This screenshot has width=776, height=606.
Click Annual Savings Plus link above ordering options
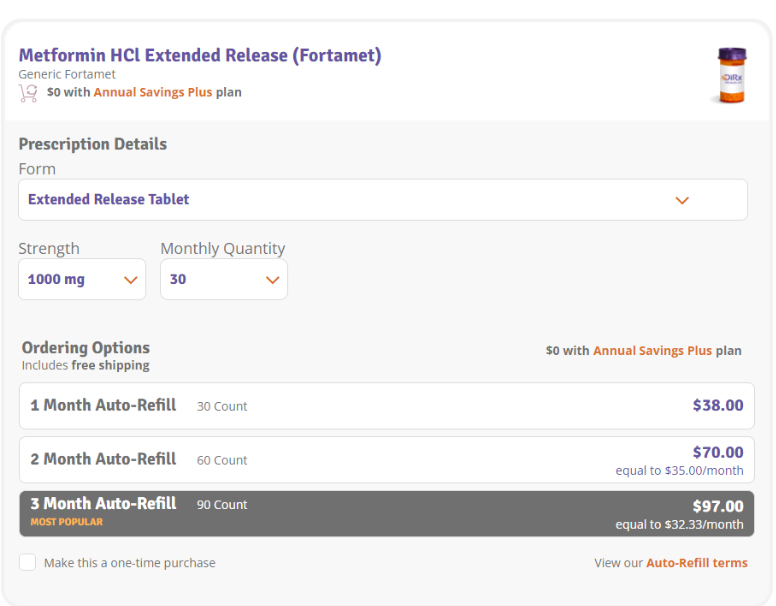pyautogui.click(x=652, y=351)
